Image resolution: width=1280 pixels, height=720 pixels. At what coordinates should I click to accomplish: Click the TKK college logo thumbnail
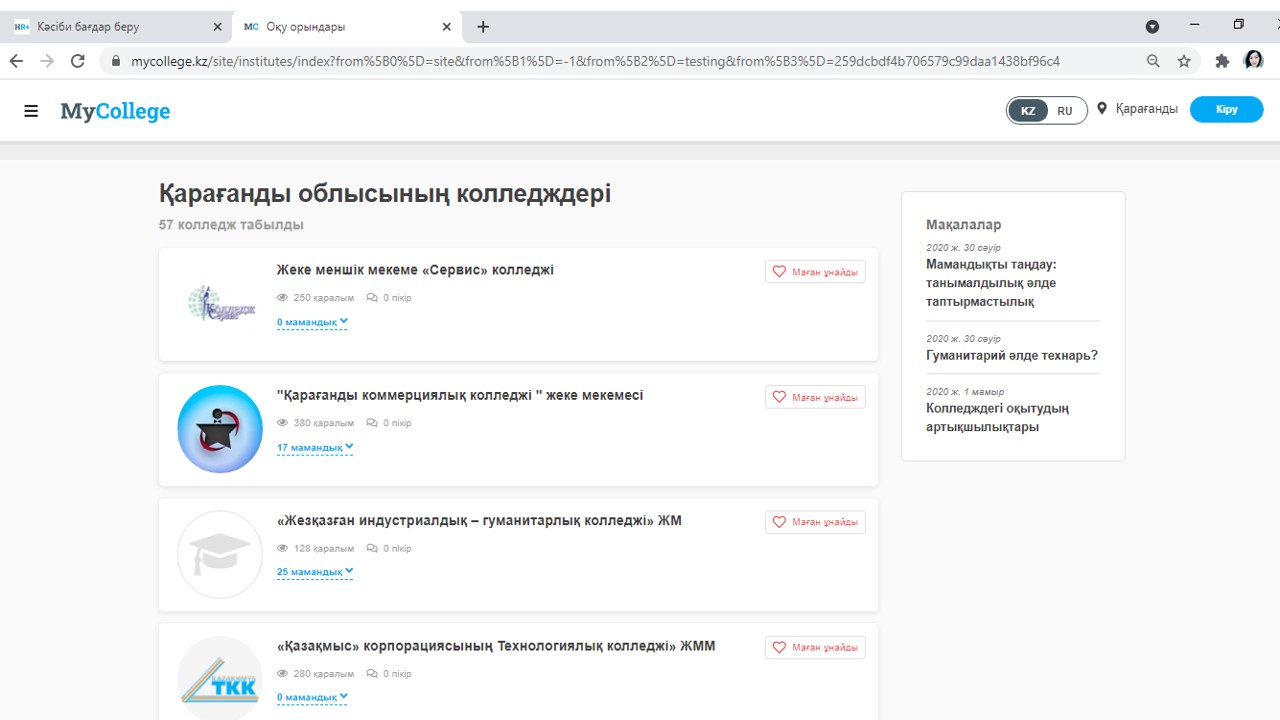coord(220,678)
